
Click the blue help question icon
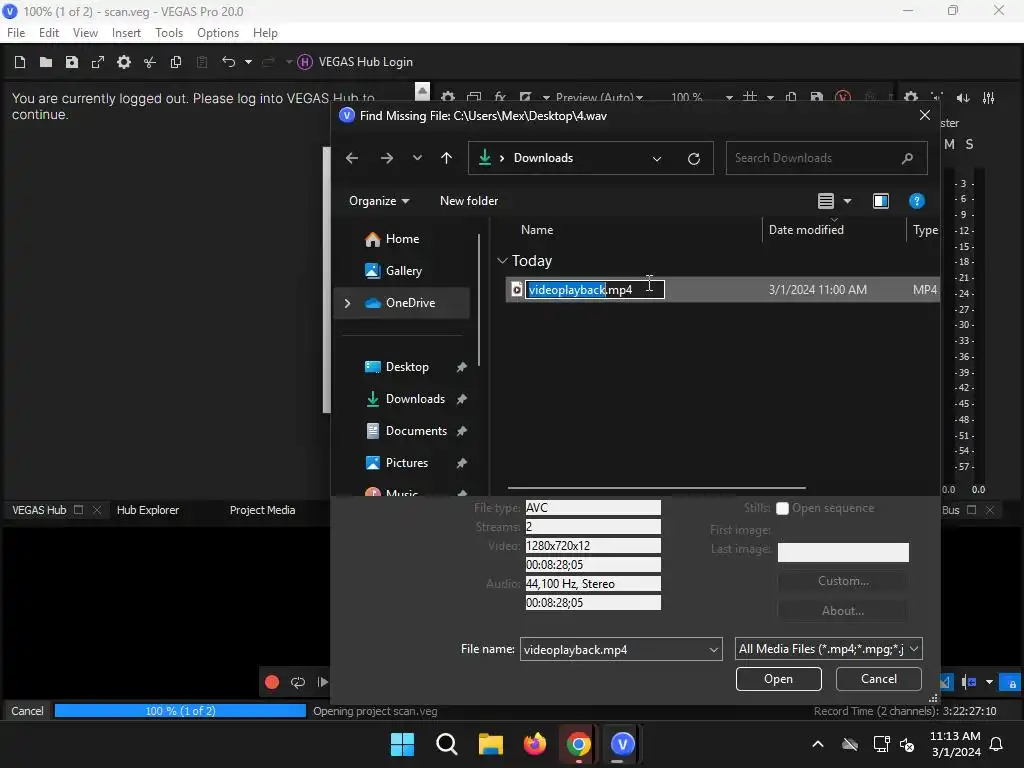click(917, 201)
